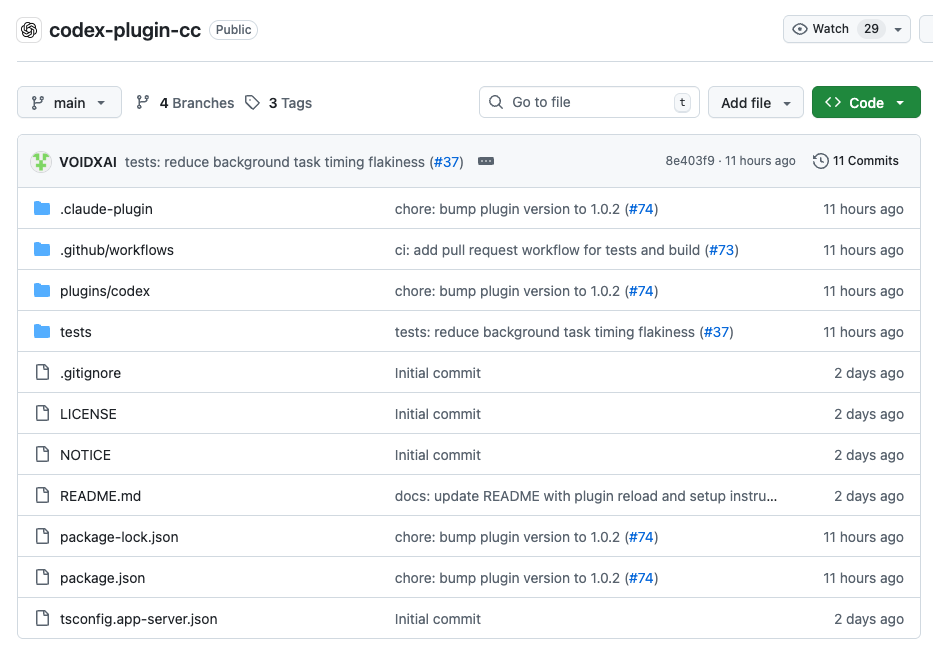Click the tag icon next to 3 Tags

pyautogui.click(x=253, y=103)
